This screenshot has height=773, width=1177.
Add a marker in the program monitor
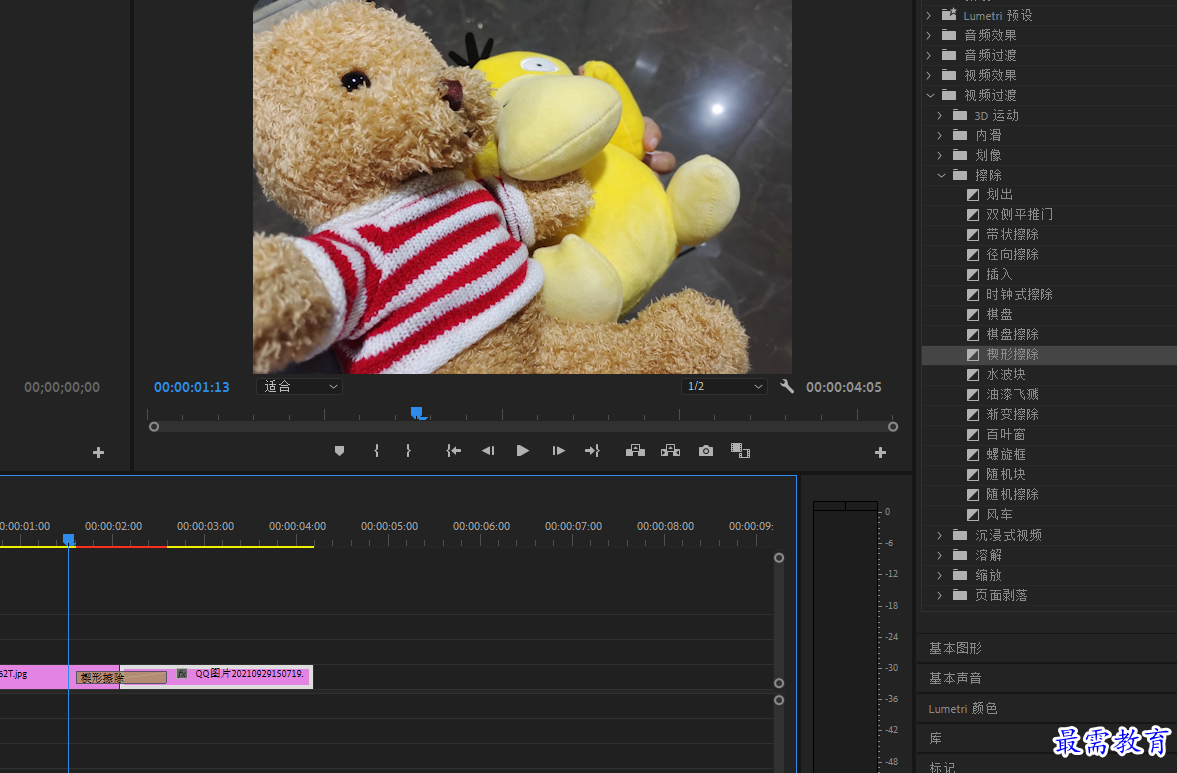[x=339, y=451]
